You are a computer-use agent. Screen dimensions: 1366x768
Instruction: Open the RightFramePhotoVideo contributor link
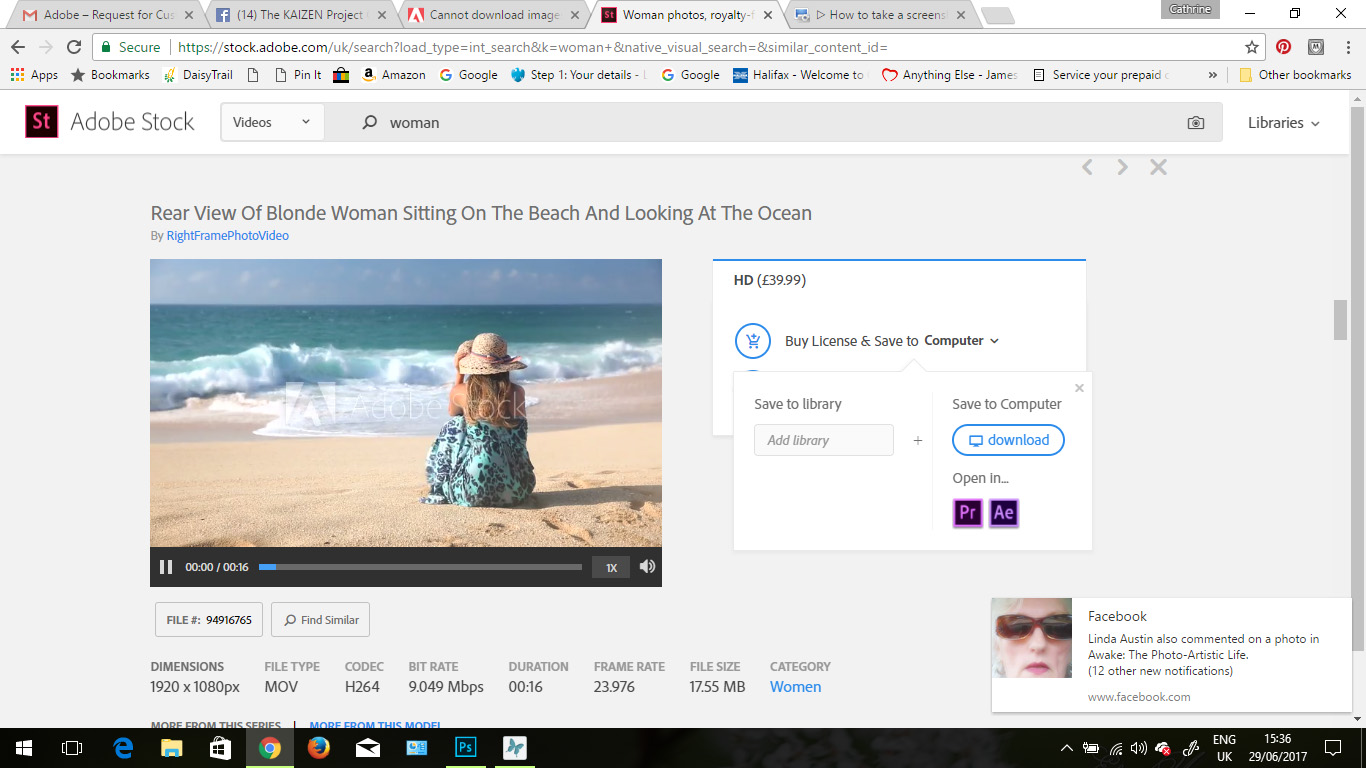[228, 236]
